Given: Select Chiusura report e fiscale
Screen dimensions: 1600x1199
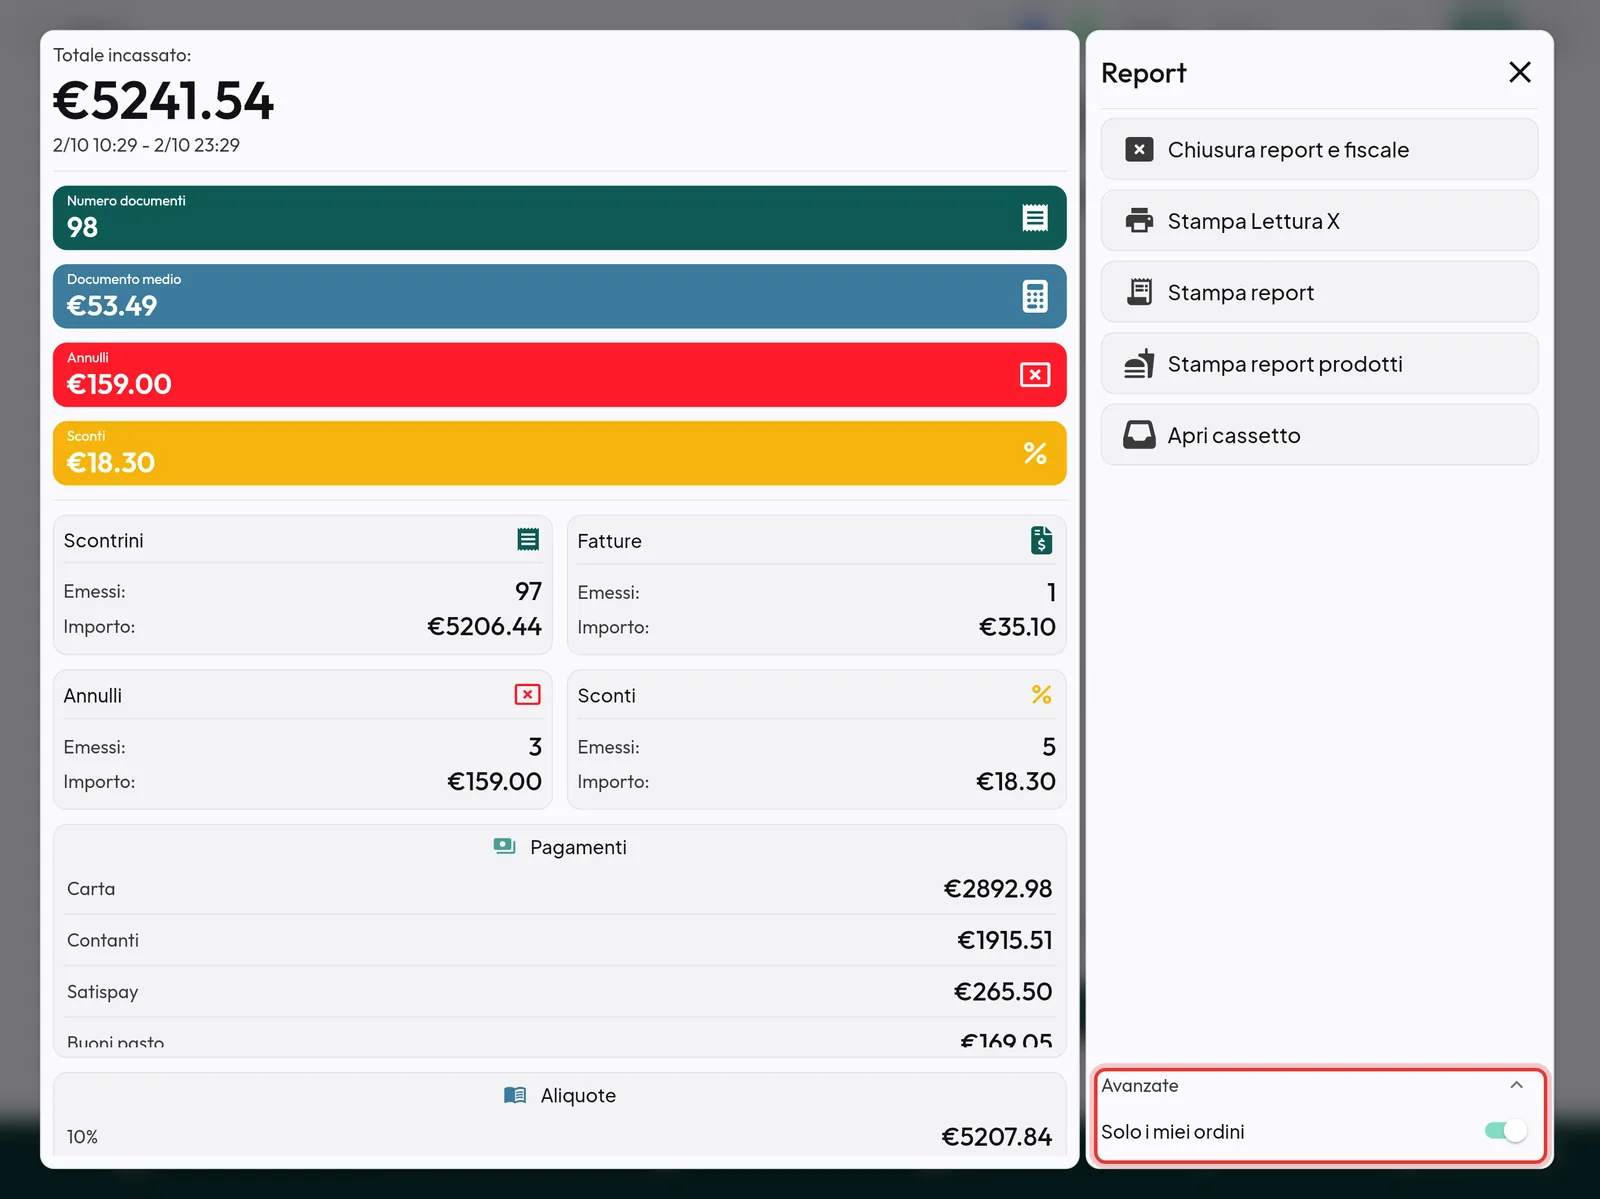Looking at the screenshot, I should click(1319, 150).
